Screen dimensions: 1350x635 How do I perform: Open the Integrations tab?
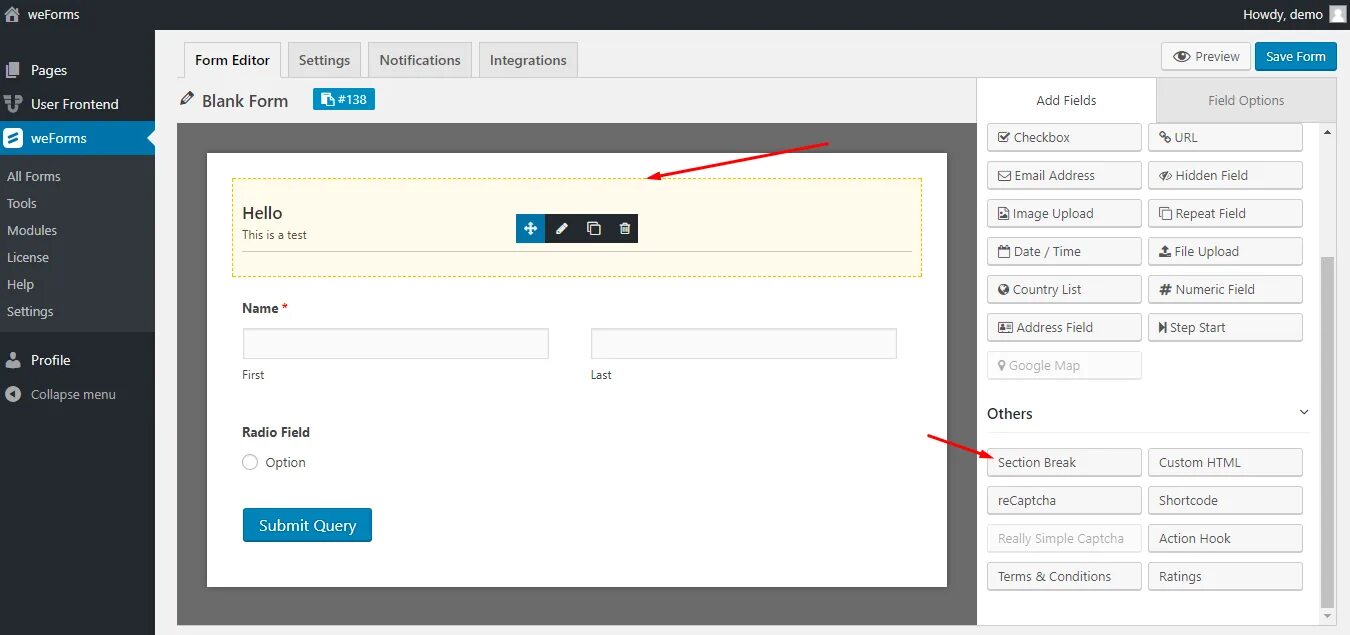tap(528, 60)
